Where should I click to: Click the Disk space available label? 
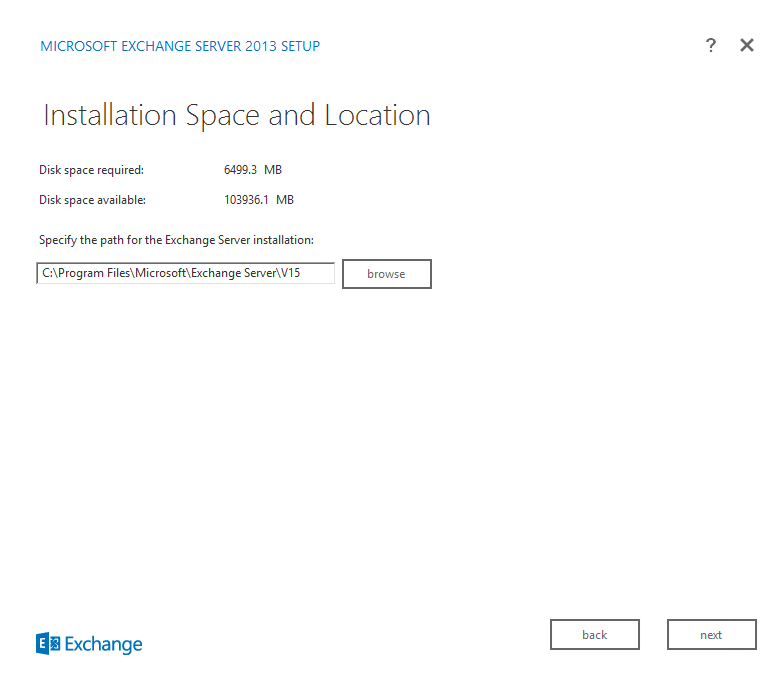(92, 200)
